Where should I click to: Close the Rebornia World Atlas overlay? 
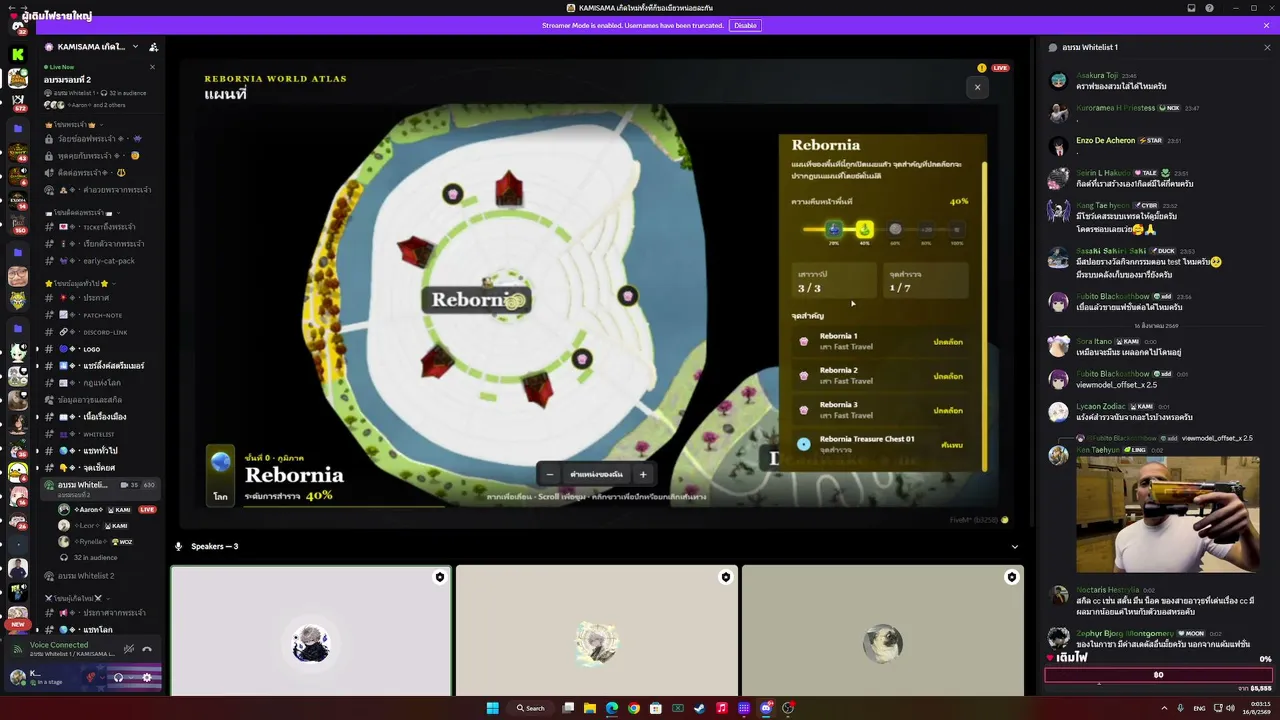pyautogui.click(x=977, y=87)
